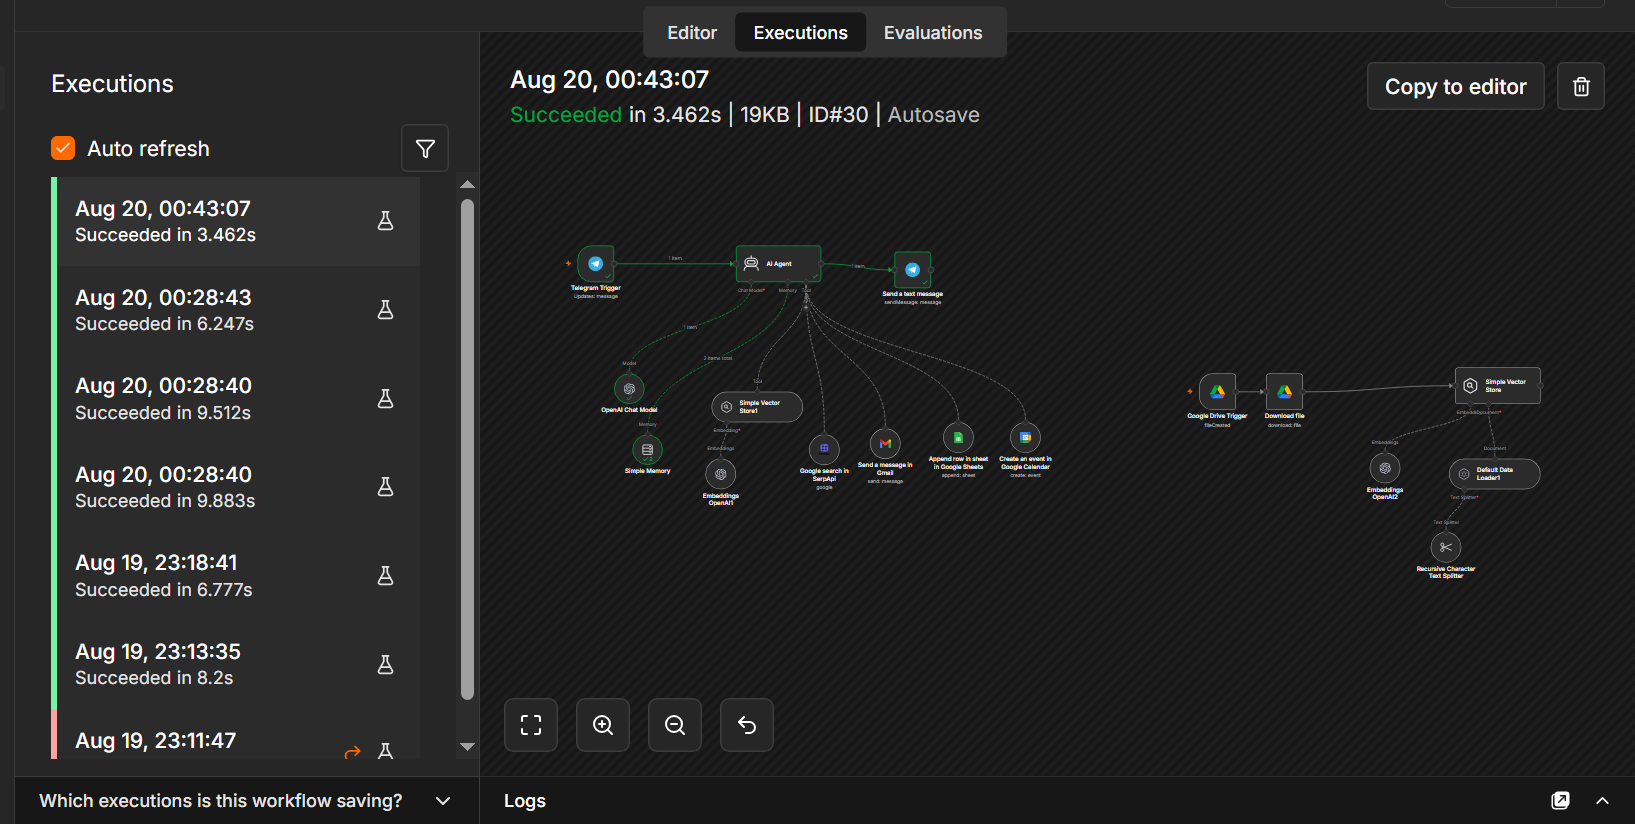The image size is (1635, 824).
Task: Click the Embeddings OpenAI2 node
Action: [x=1385, y=468]
